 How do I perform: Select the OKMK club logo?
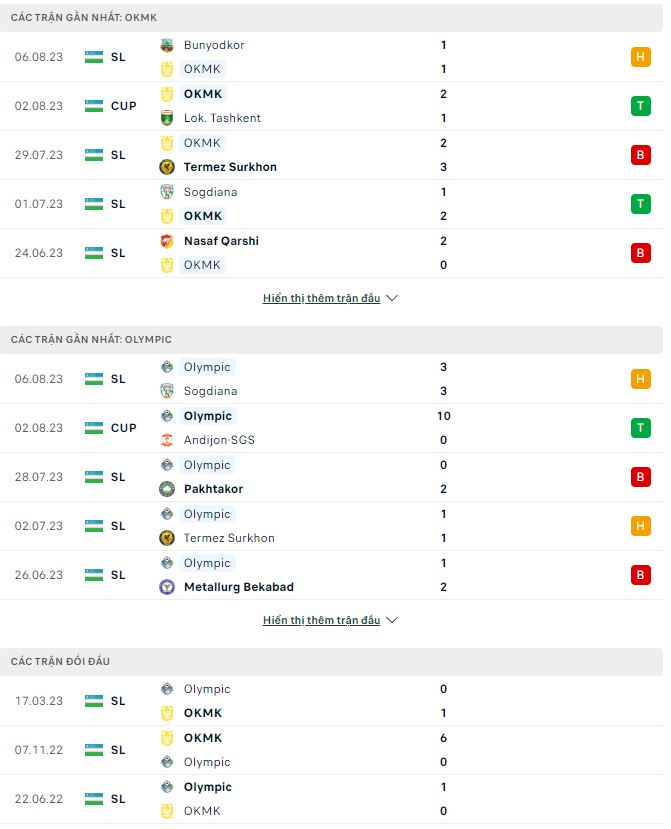(x=165, y=69)
